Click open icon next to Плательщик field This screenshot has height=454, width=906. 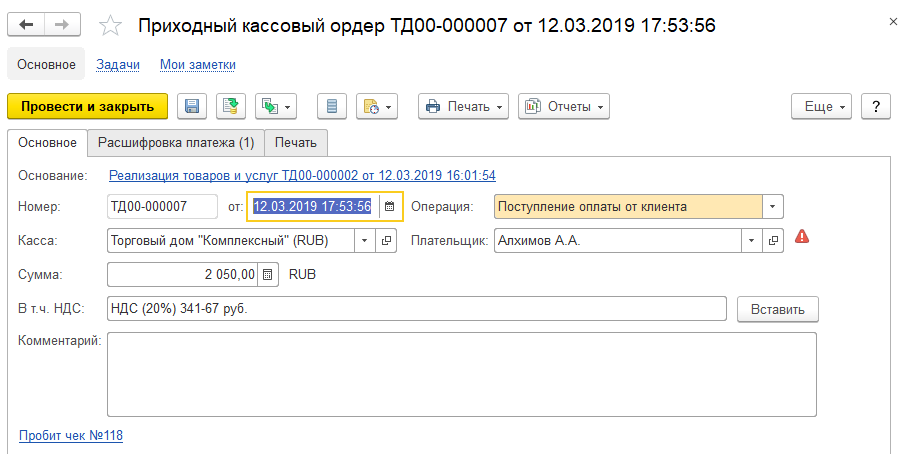click(x=773, y=241)
